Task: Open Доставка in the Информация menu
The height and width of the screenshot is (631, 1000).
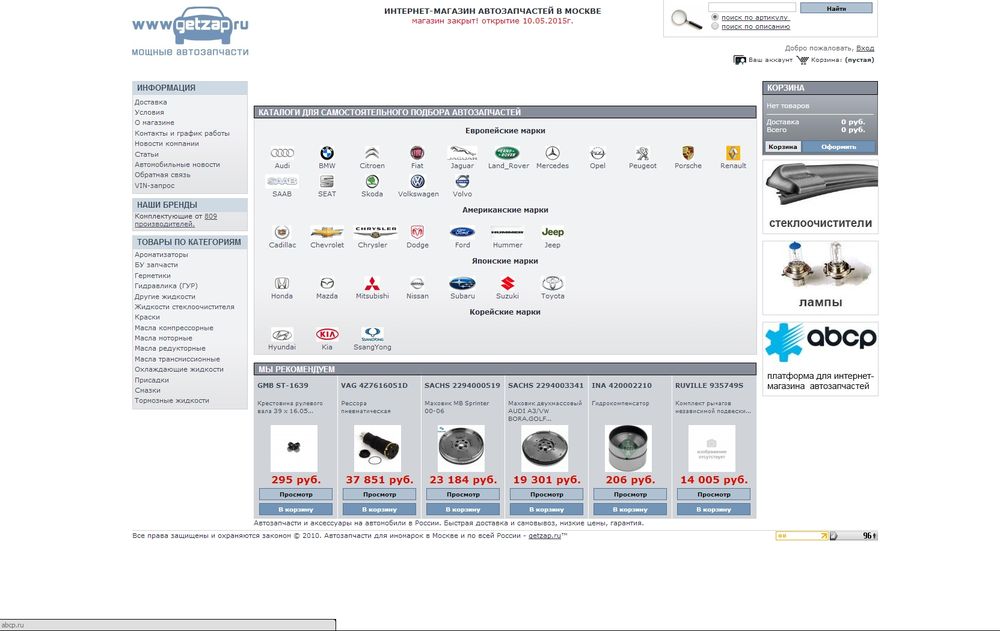Action: 151,102
